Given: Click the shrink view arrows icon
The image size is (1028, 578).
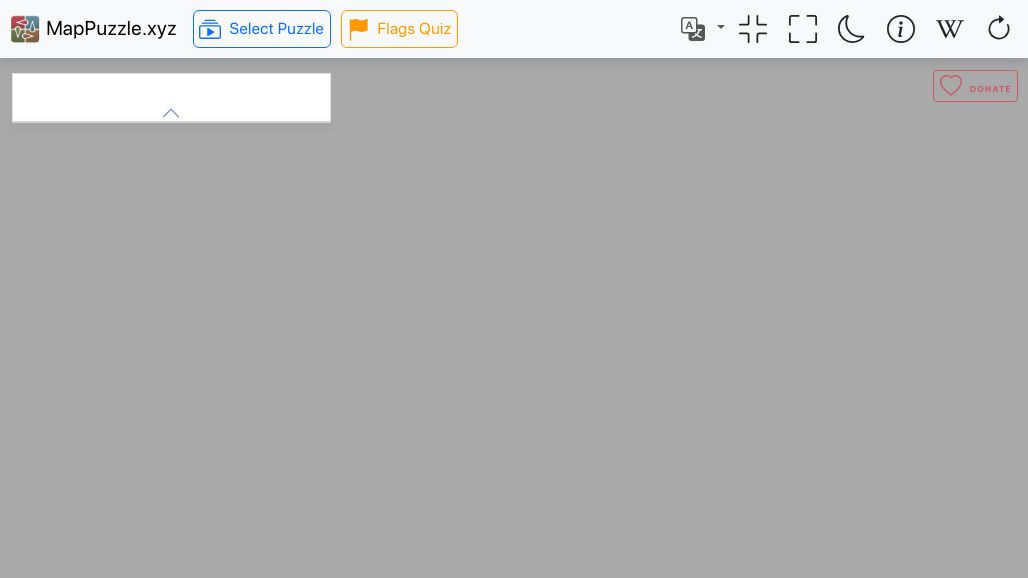Looking at the screenshot, I should point(753,29).
